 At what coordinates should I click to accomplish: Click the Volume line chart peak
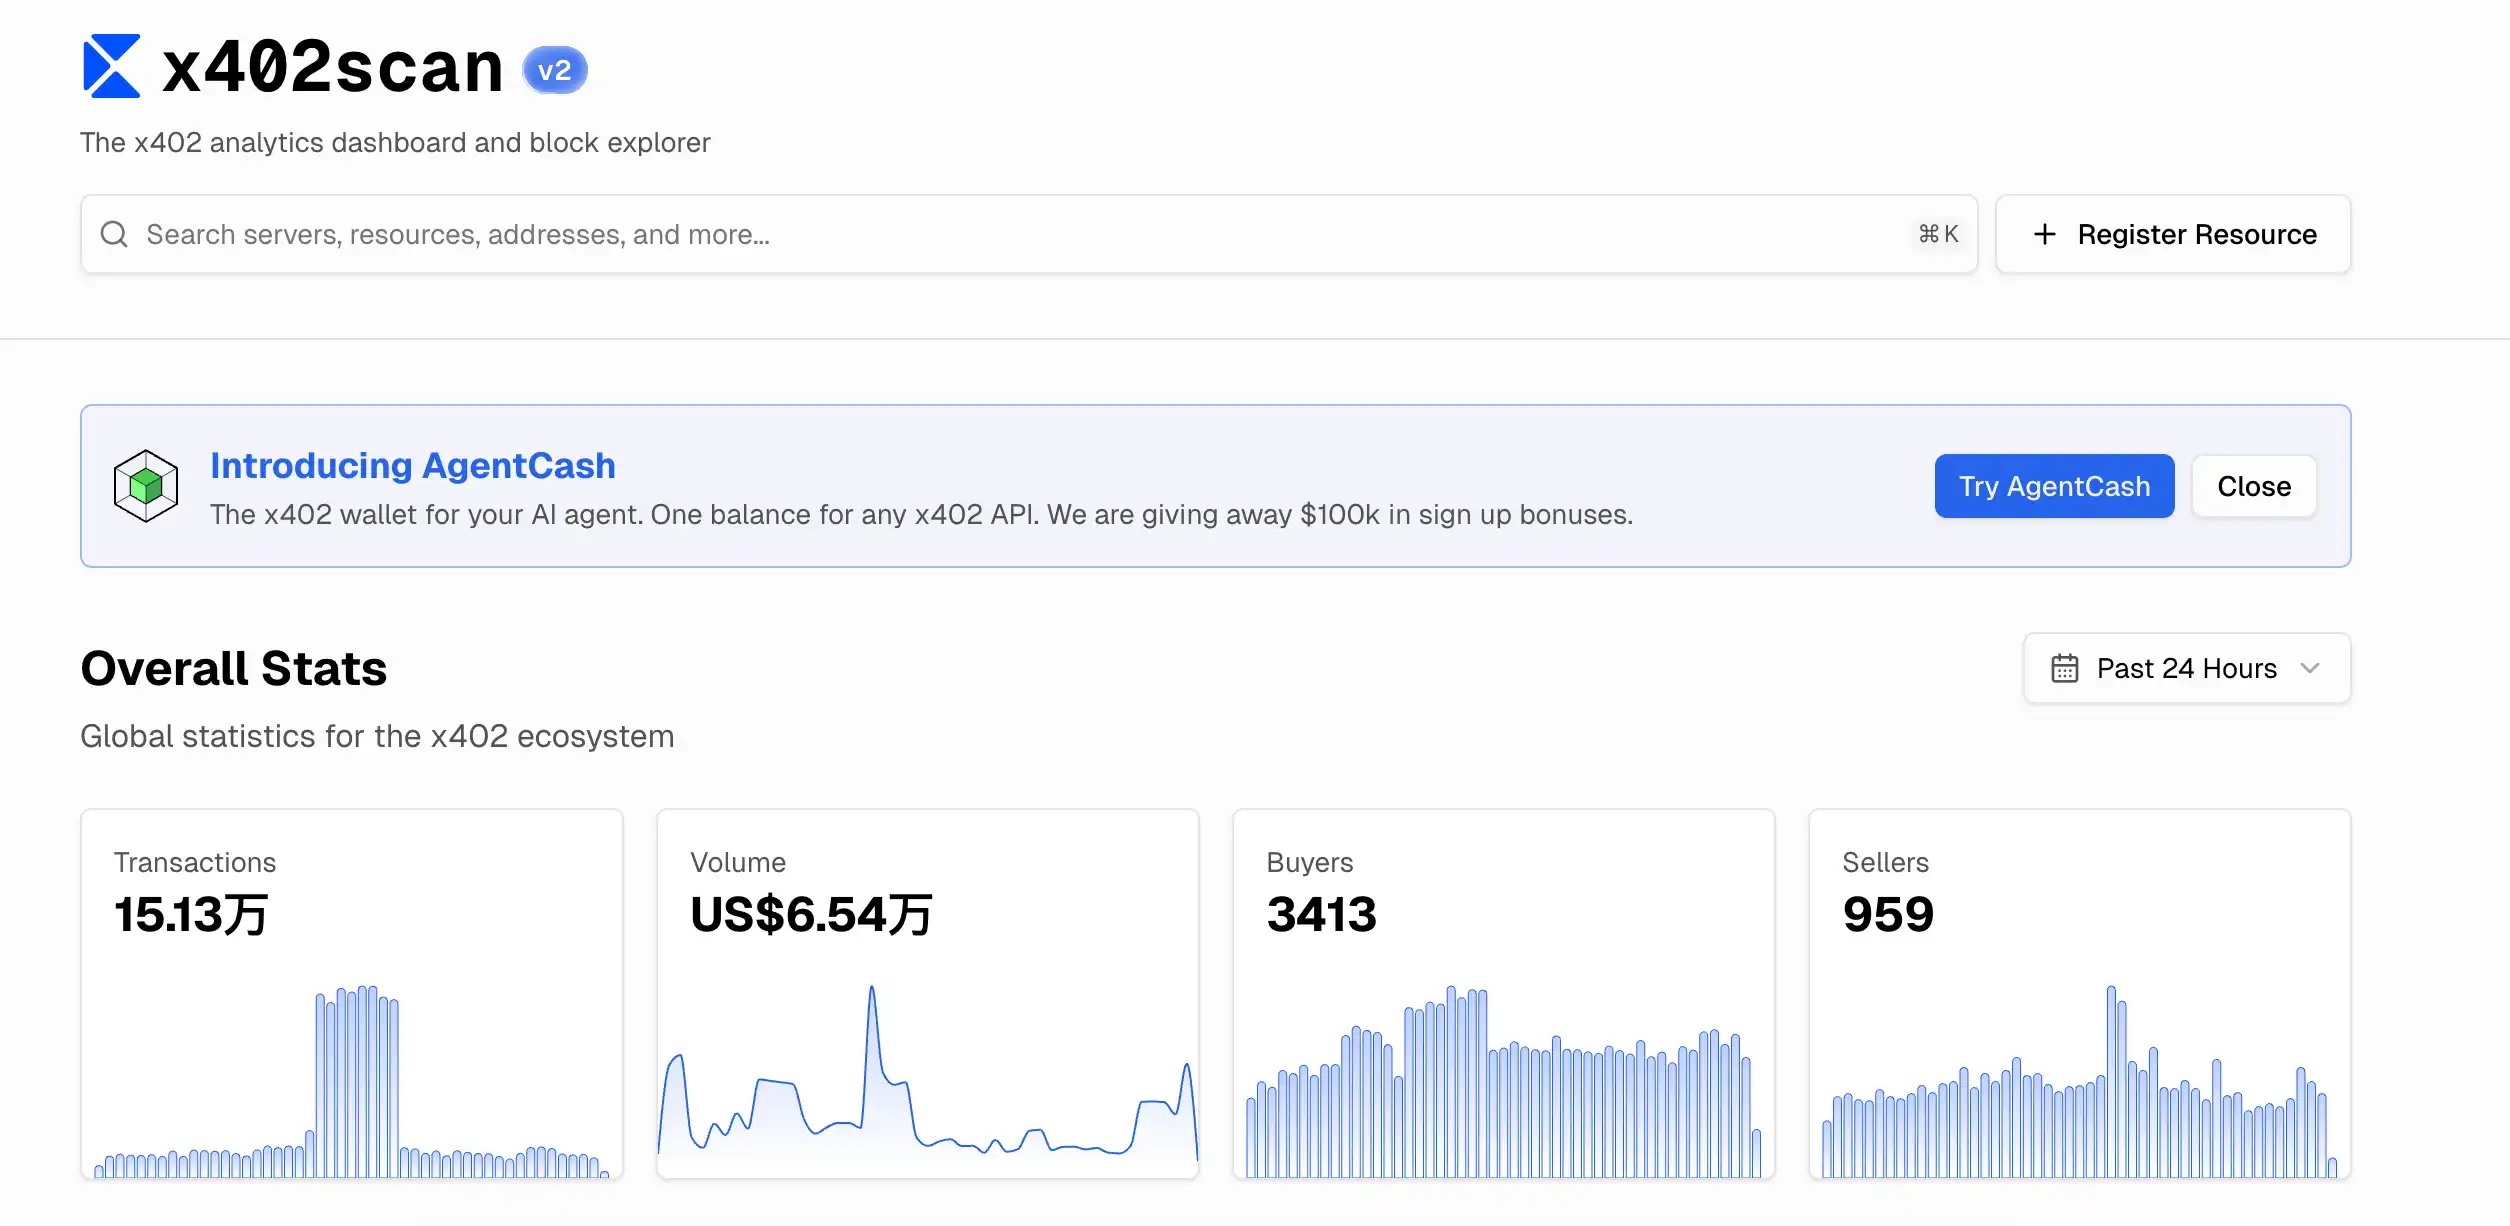(871, 990)
